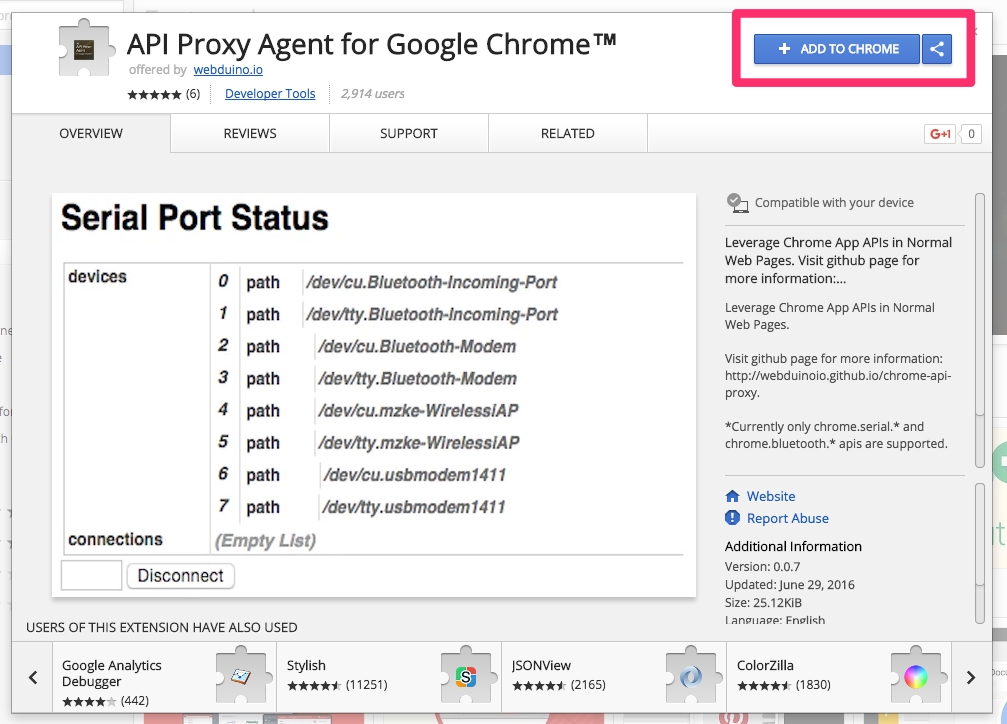Click the Serial Port Status screenshot preview

tap(374, 395)
